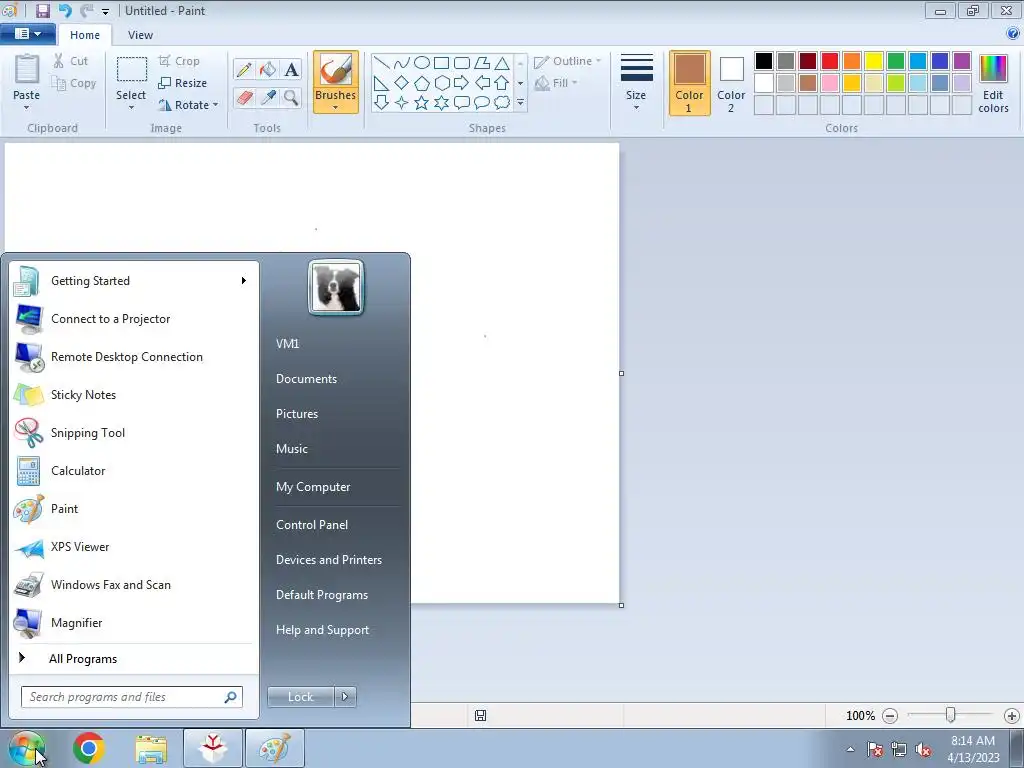Open Remote Desktop Connection from Start menu
Image resolution: width=1024 pixels, height=768 pixels.
pos(134,357)
